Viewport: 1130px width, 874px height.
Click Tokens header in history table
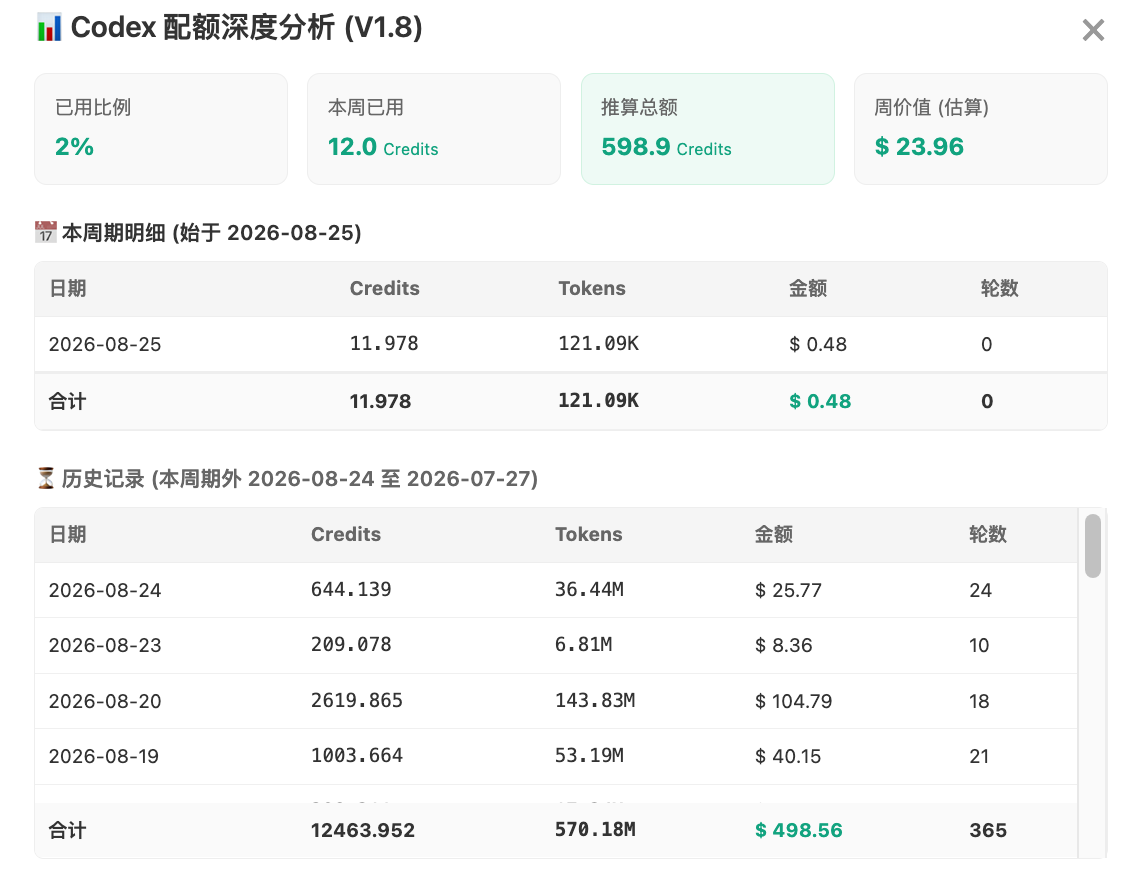pos(589,534)
